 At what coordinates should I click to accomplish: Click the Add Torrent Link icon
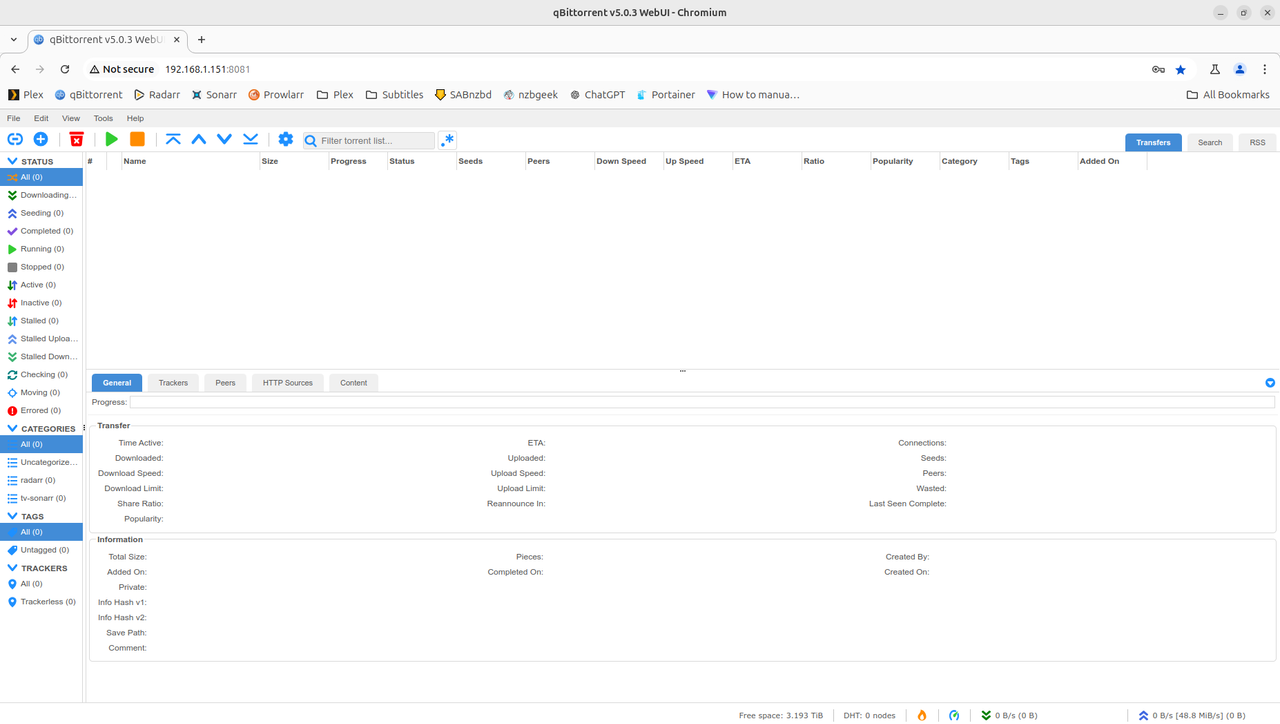(15, 139)
